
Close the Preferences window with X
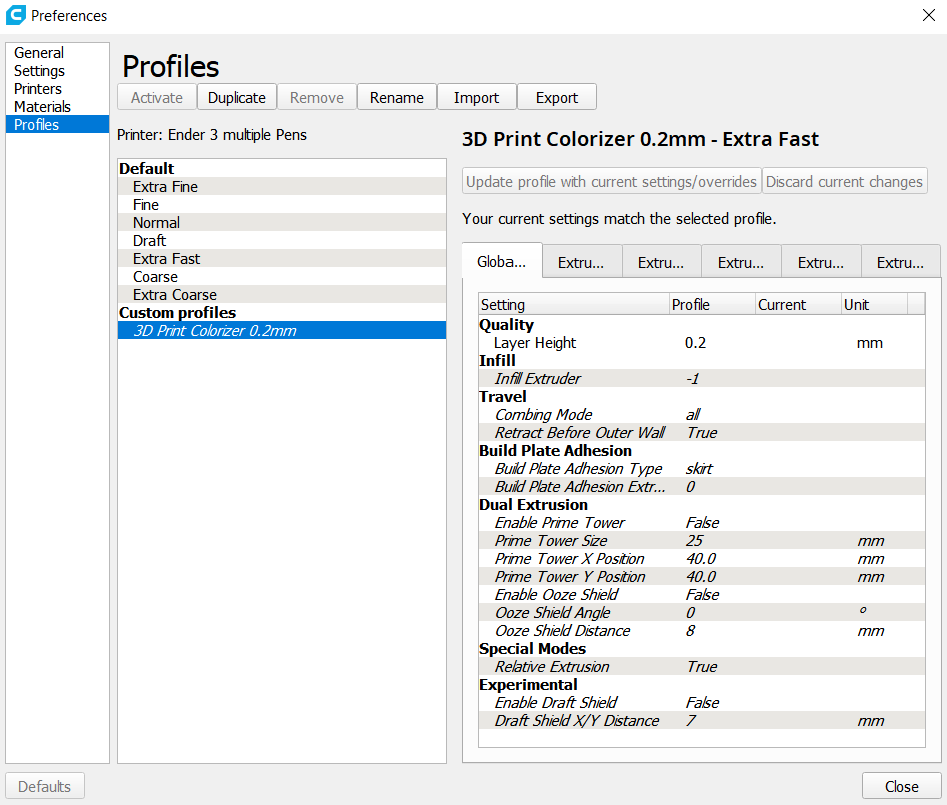coord(928,15)
